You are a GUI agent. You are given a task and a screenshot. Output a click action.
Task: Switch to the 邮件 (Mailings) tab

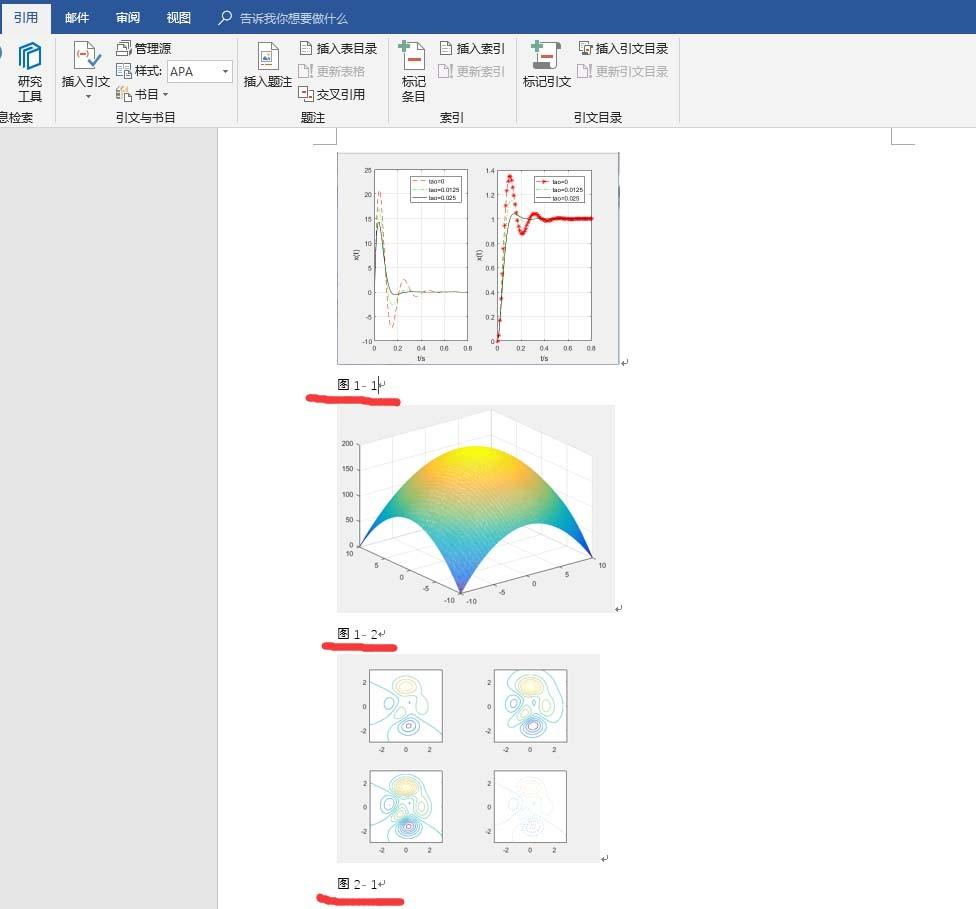[x=77, y=17]
